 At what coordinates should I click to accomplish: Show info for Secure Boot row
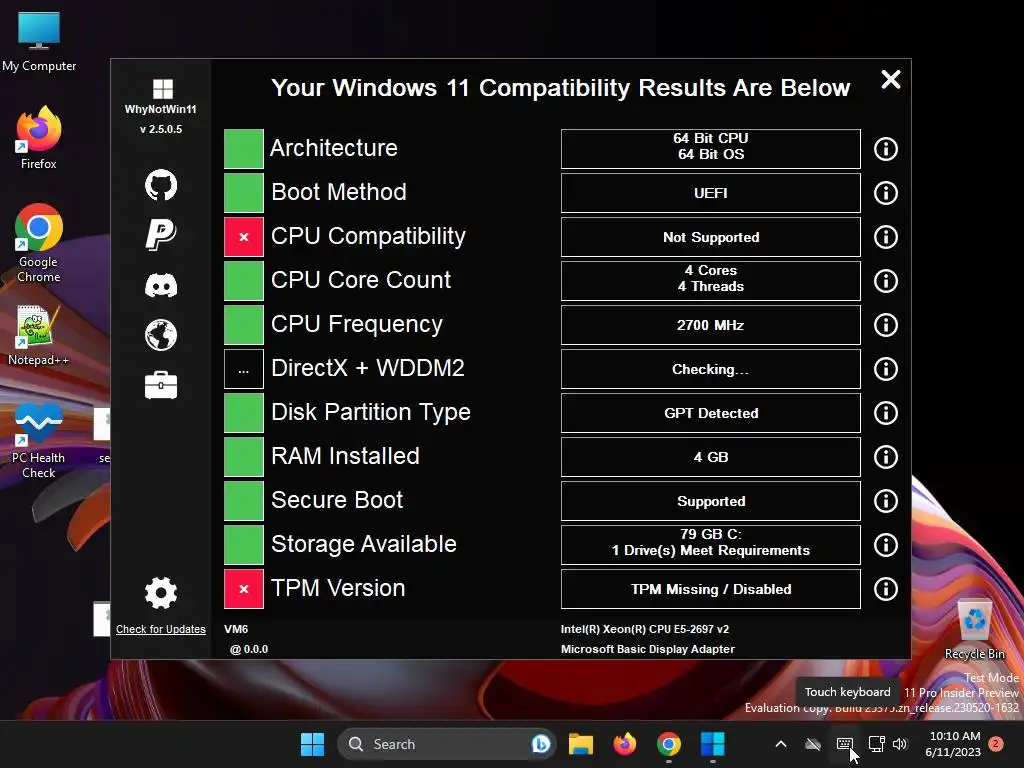pyautogui.click(x=886, y=501)
